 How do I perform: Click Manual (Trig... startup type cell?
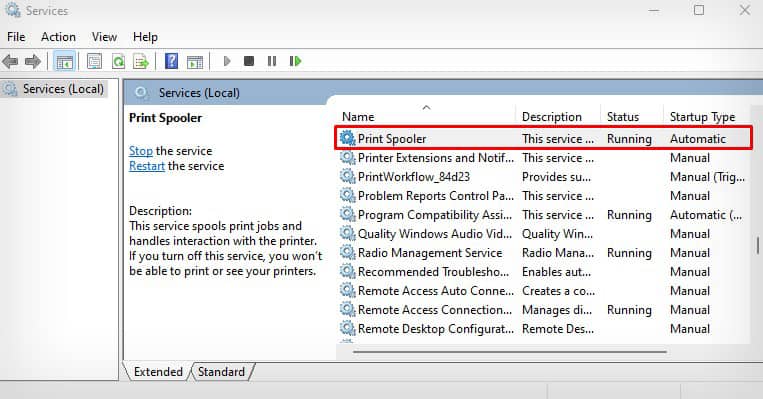(707, 177)
